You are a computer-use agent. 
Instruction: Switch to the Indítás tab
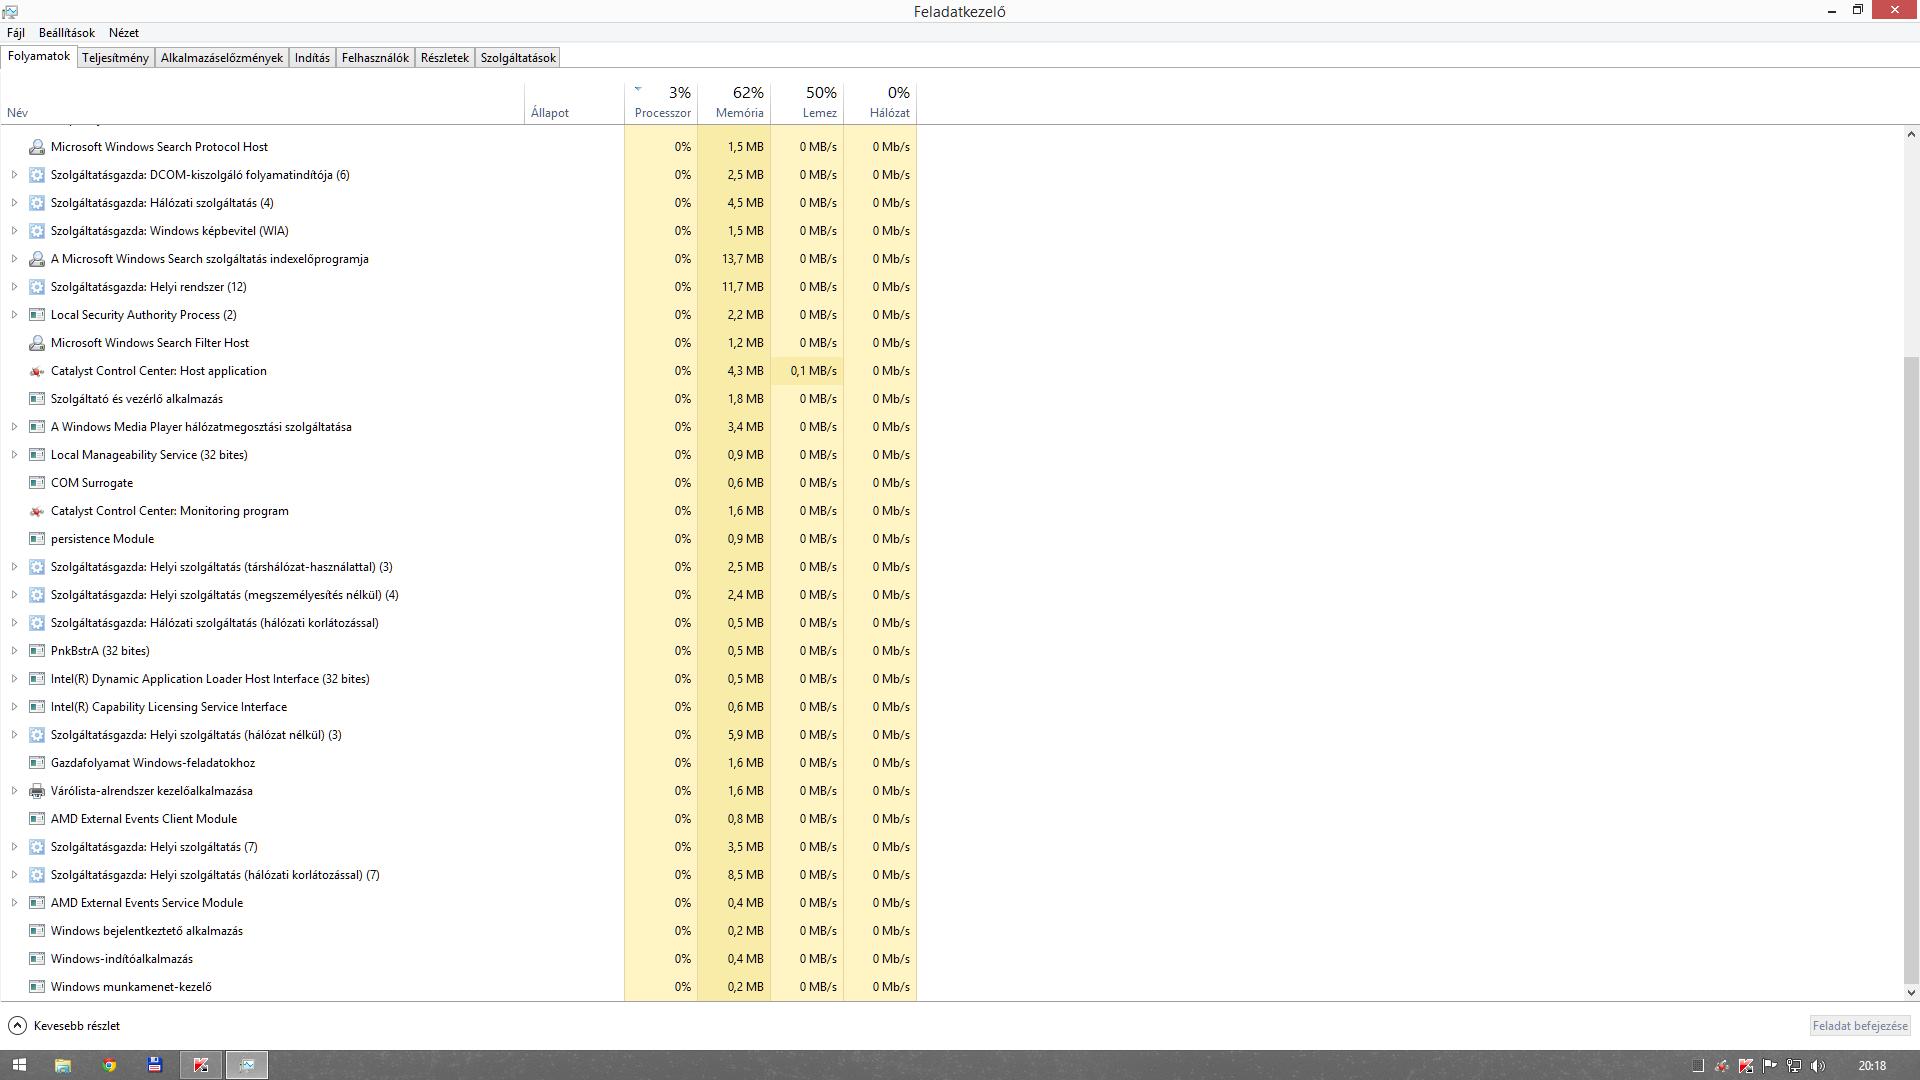coord(312,58)
